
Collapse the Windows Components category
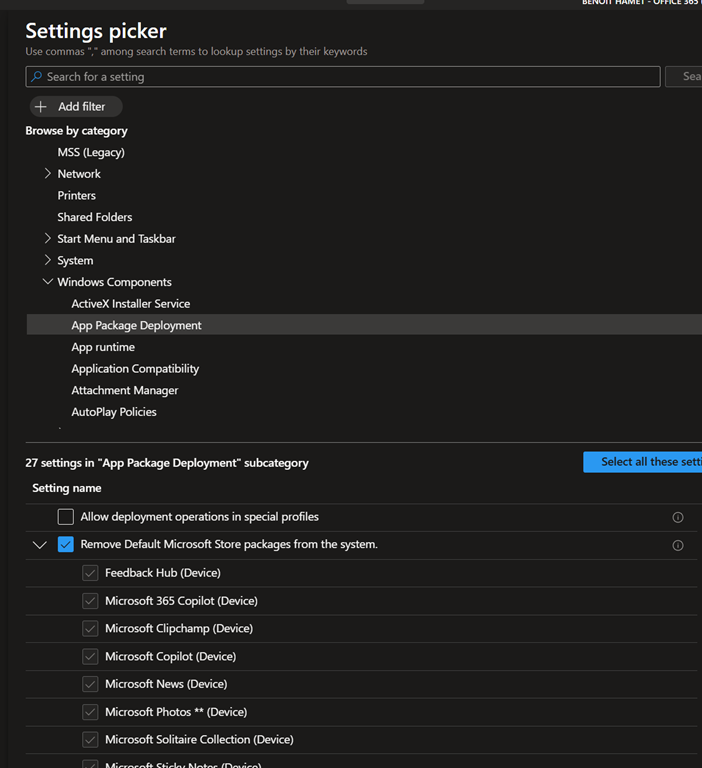(x=48, y=282)
